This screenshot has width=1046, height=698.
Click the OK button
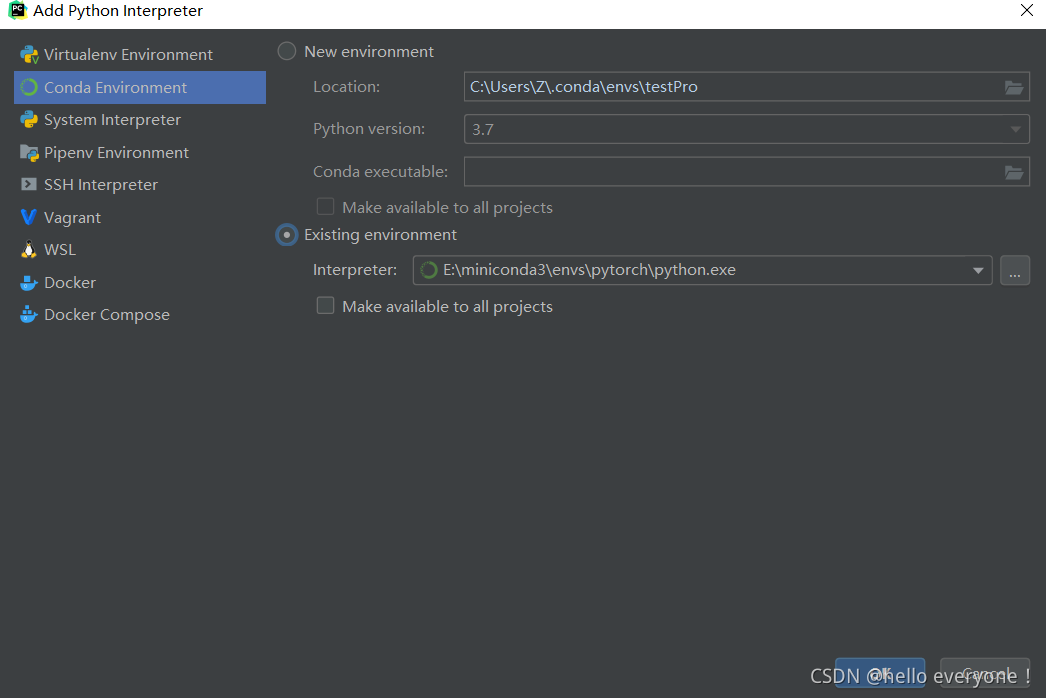[x=880, y=673]
